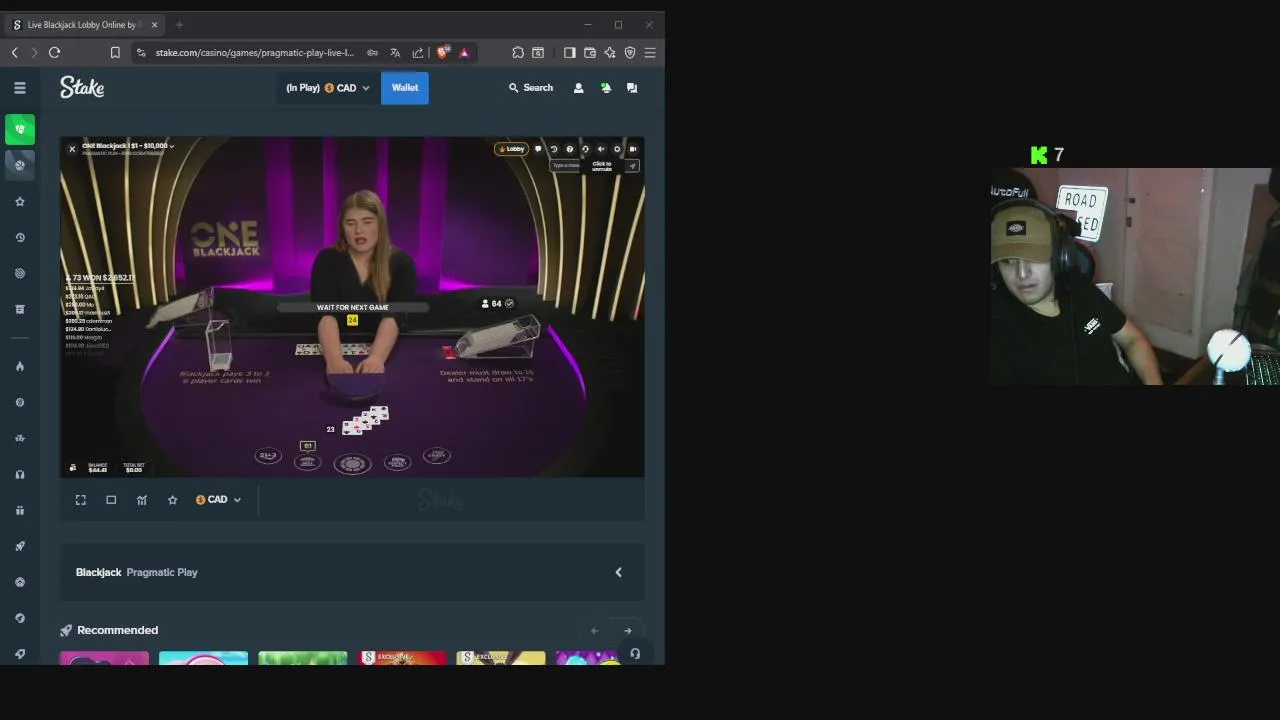Open the first Recommended game thumbnail
The image size is (1280, 720).
click(104, 658)
